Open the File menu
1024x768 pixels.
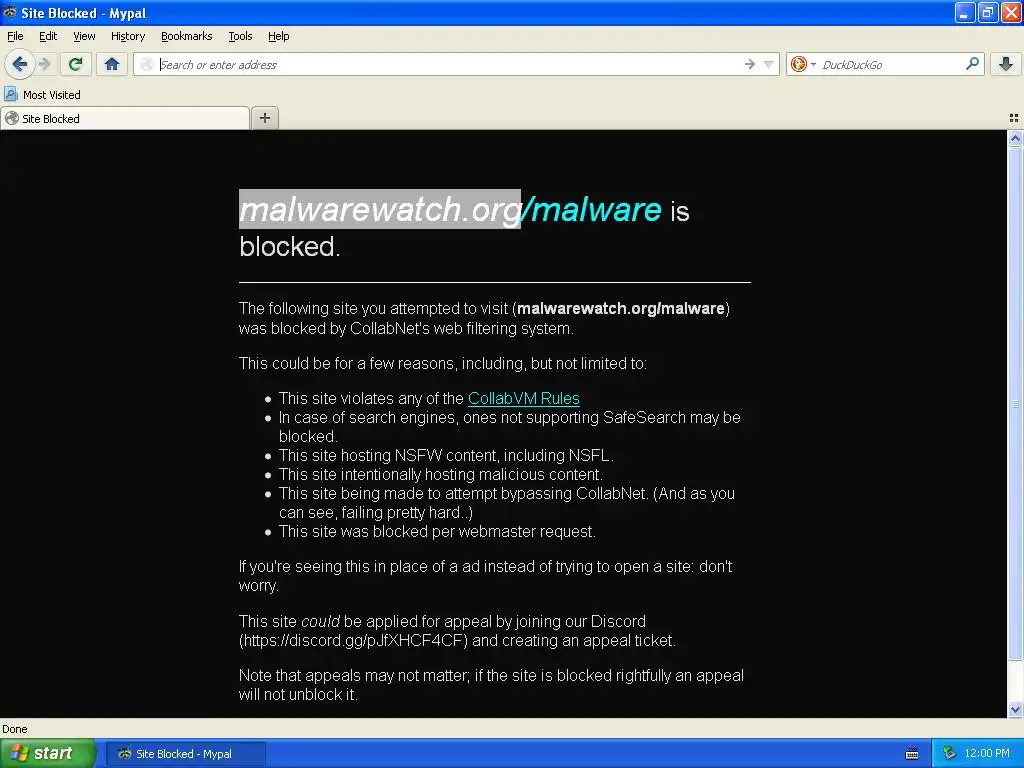pos(15,37)
